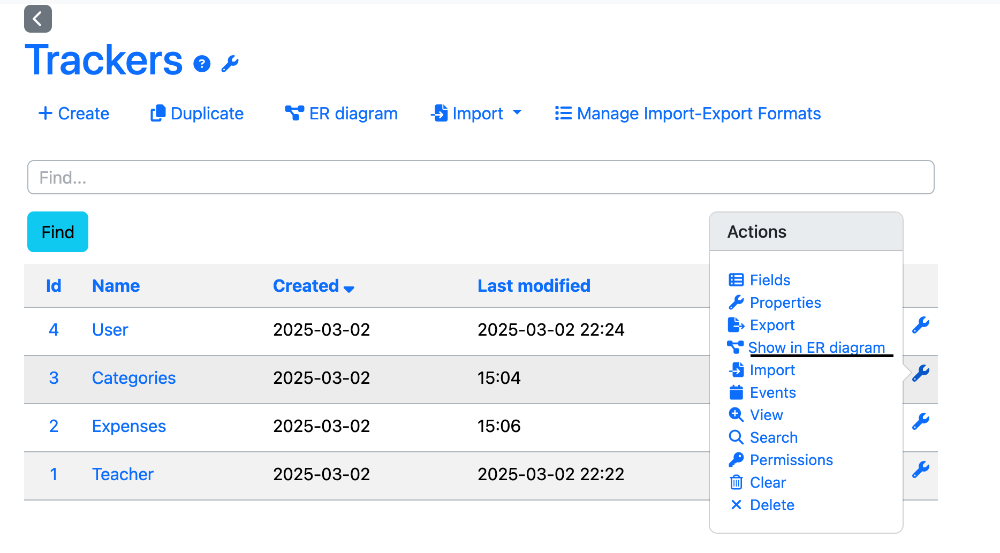Click the cyan Find button
Screen dimensions: 1000x553
[57, 232]
